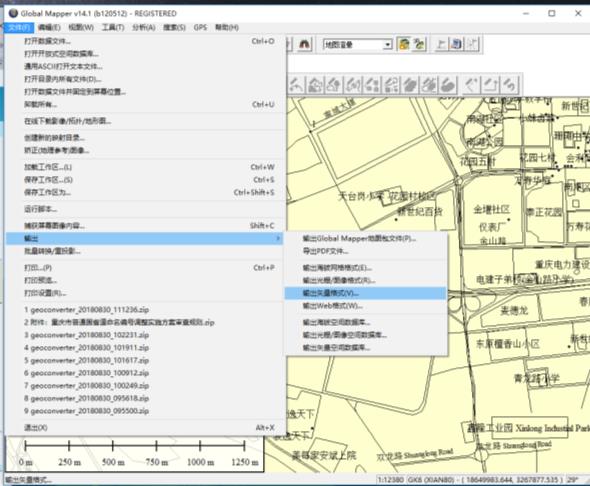Expand the 输出 submenu arrow
This screenshot has height=486, width=590.
[x=278, y=238]
